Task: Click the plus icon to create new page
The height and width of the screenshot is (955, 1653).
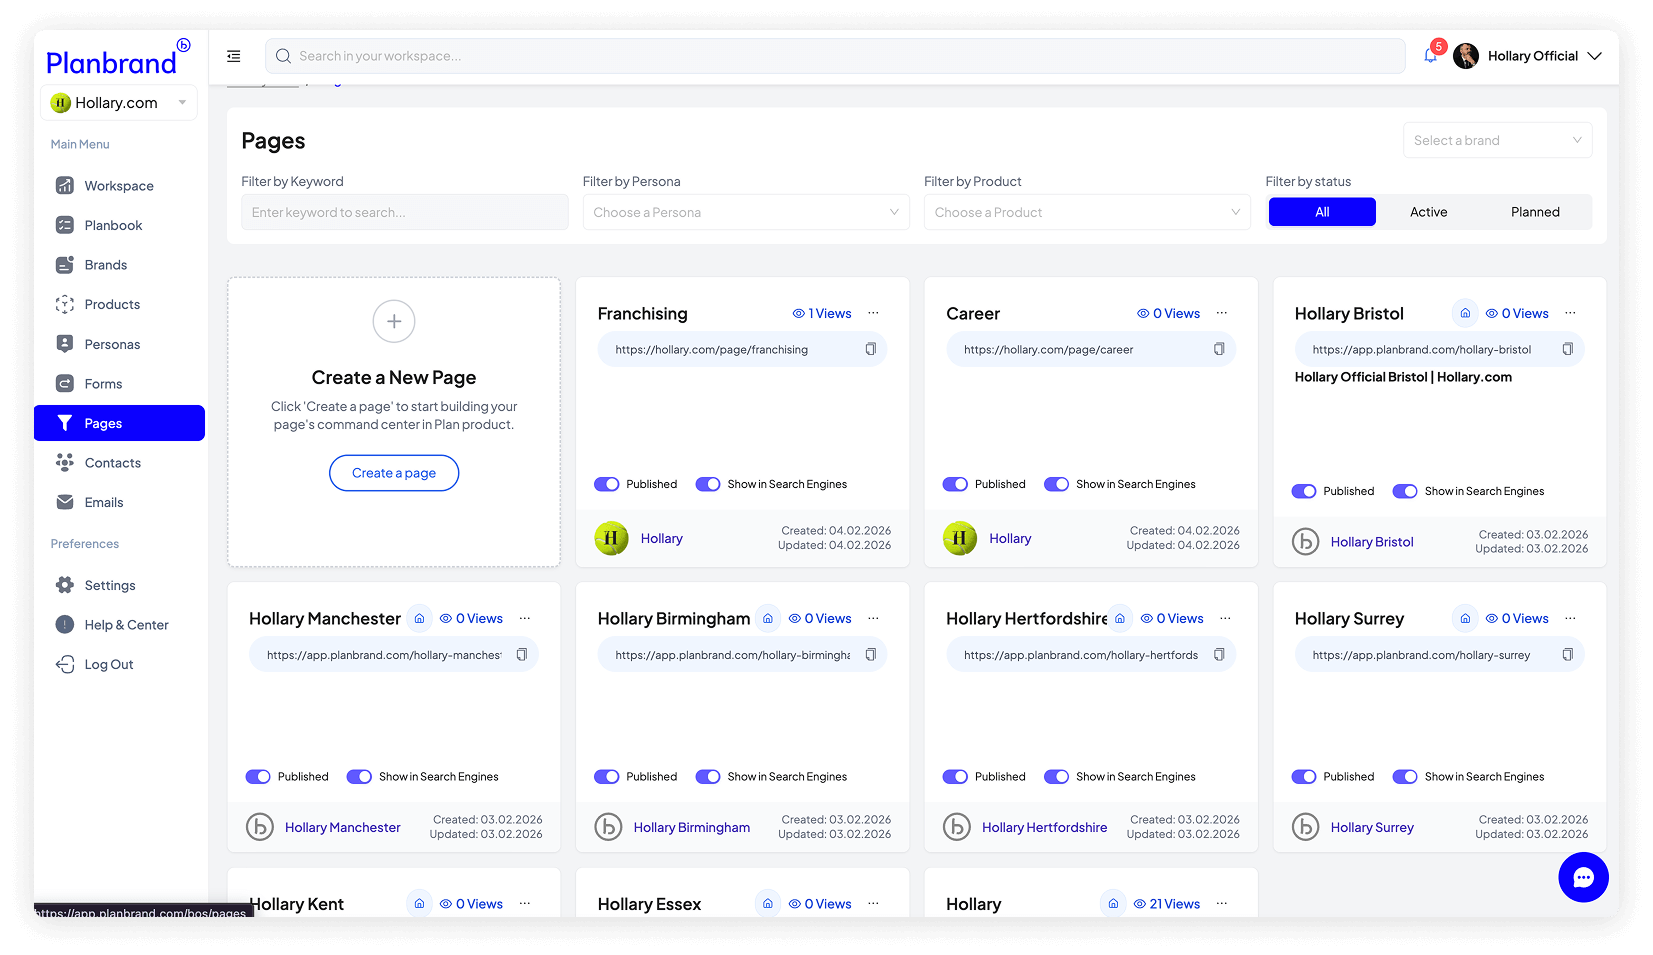Action: (394, 321)
